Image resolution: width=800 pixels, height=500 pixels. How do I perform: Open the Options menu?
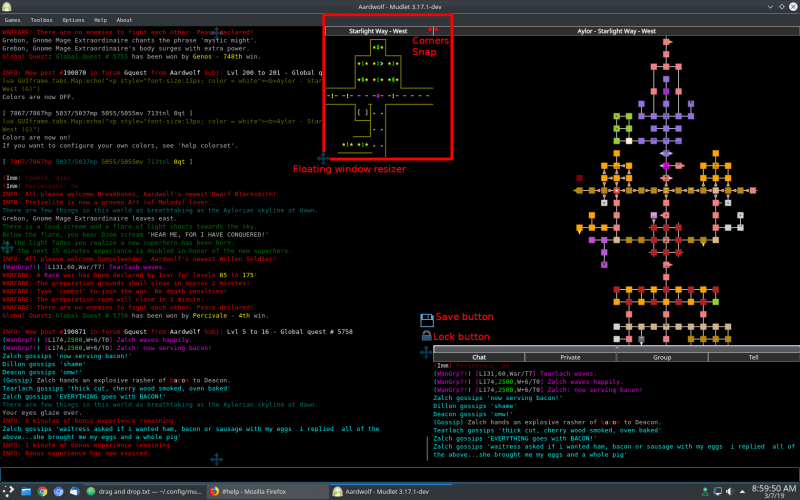73,20
